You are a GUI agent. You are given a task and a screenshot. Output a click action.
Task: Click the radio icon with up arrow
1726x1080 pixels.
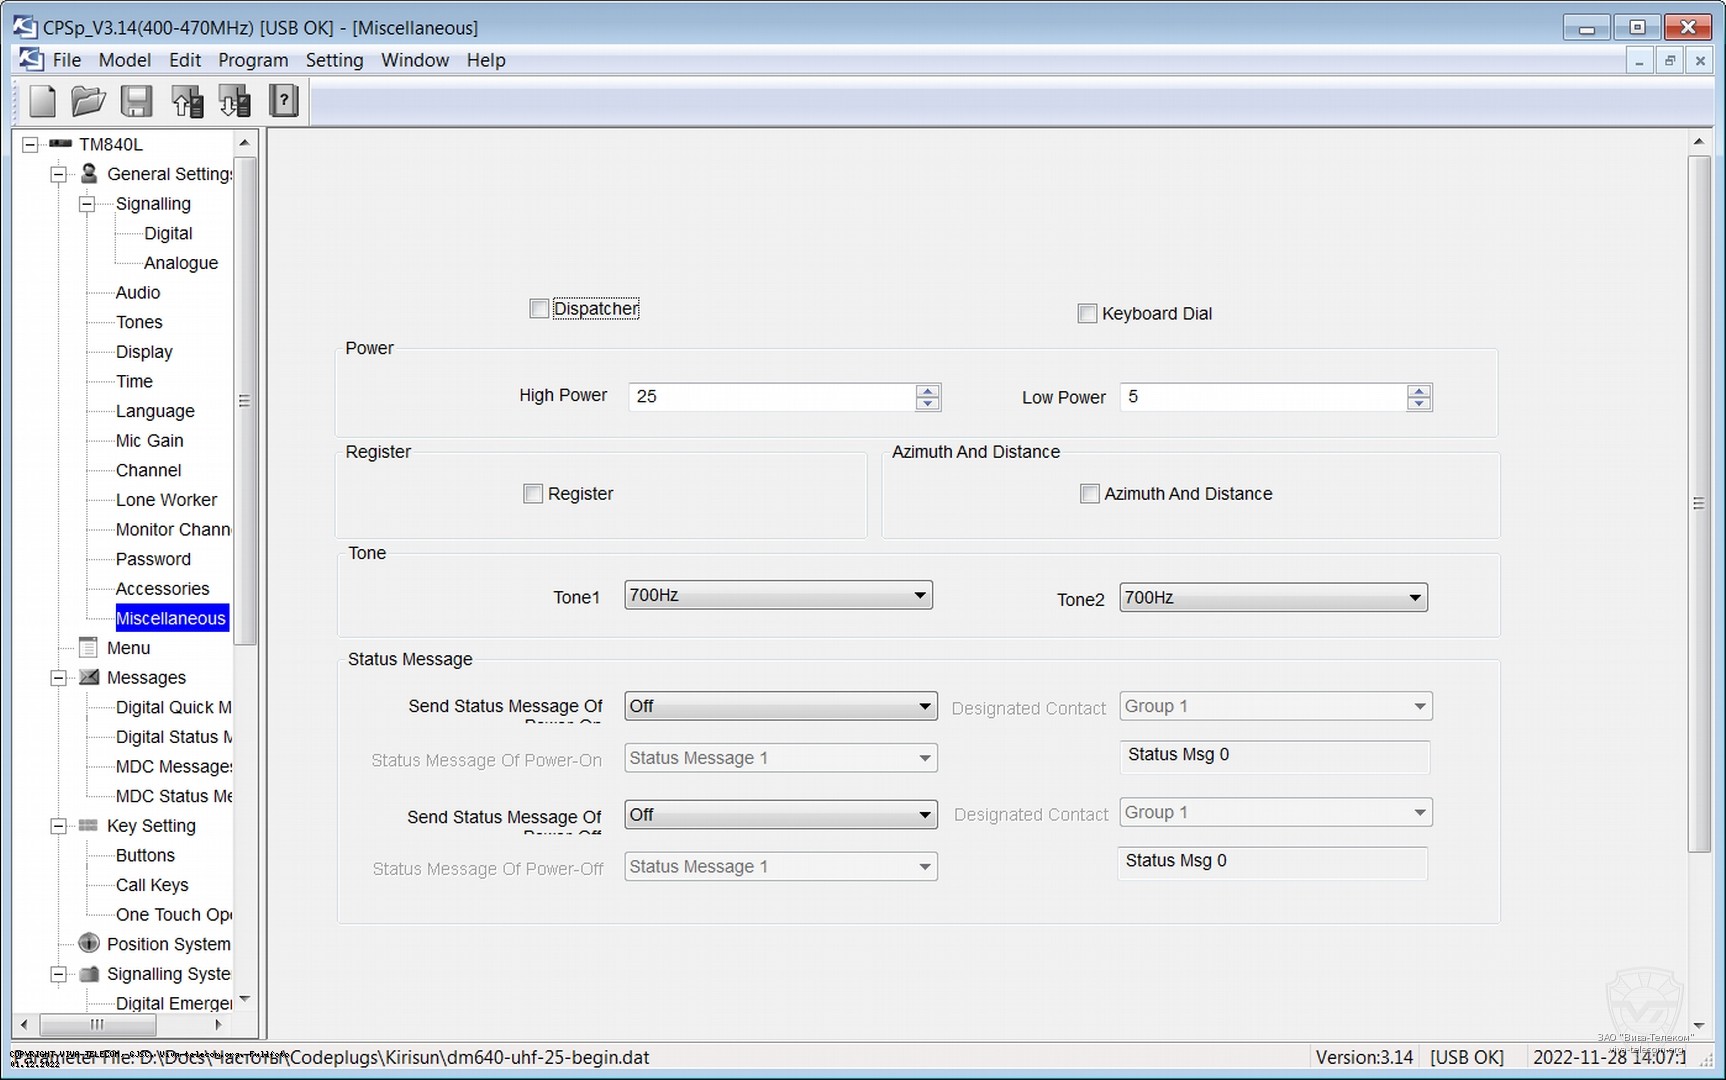click(187, 101)
